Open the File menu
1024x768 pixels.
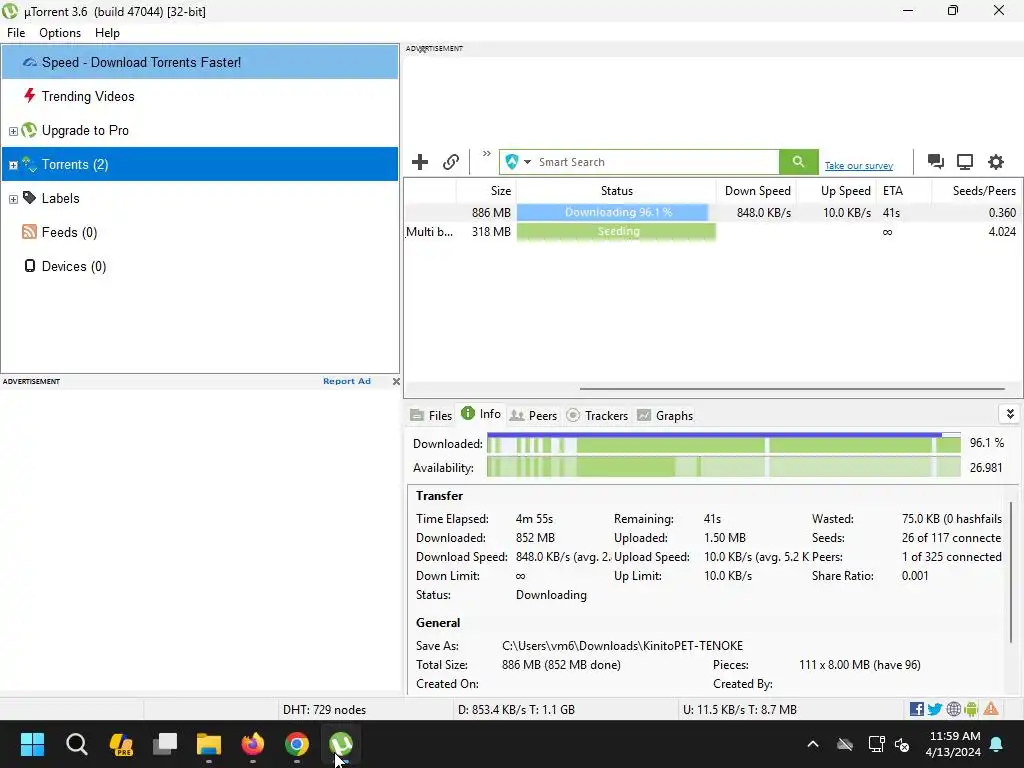tap(16, 33)
